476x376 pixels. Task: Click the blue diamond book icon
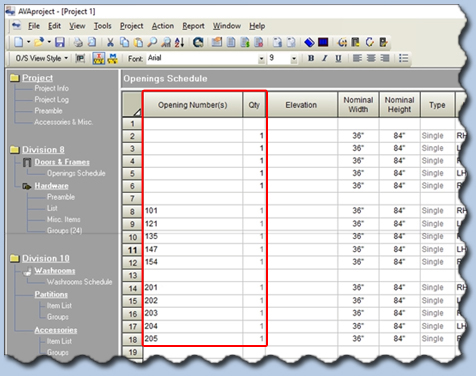pyautogui.click(x=309, y=42)
